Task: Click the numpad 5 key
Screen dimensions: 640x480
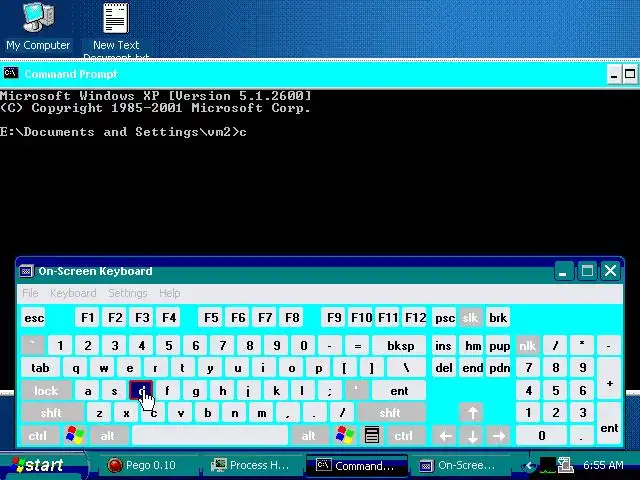Action: [555, 391]
